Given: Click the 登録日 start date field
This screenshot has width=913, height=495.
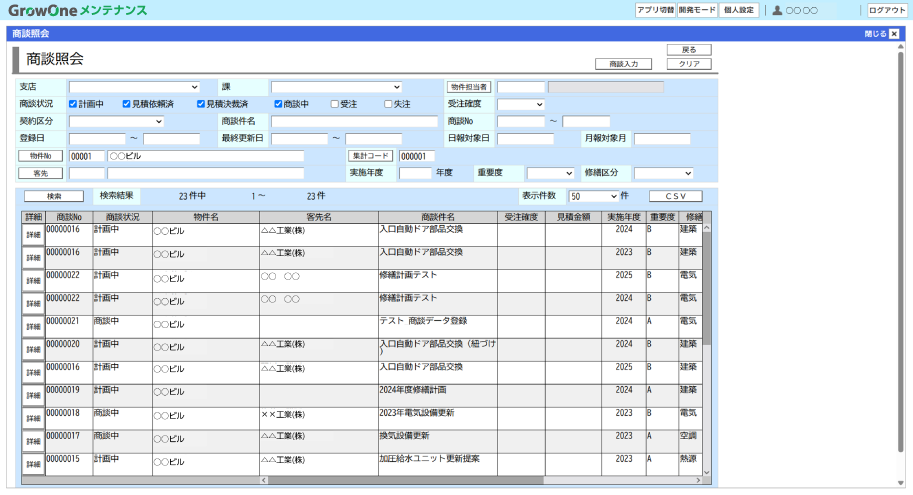Looking at the screenshot, I should (x=97, y=139).
